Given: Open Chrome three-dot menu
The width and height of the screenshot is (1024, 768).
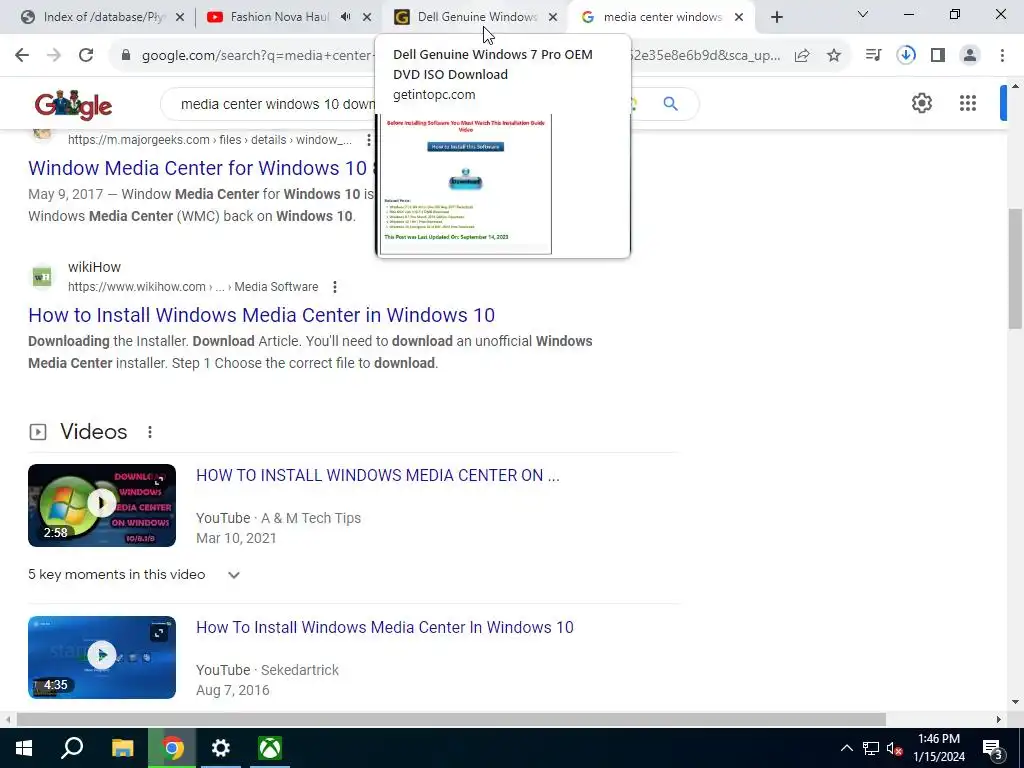Looking at the screenshot, I should [x=1002, y=56].
